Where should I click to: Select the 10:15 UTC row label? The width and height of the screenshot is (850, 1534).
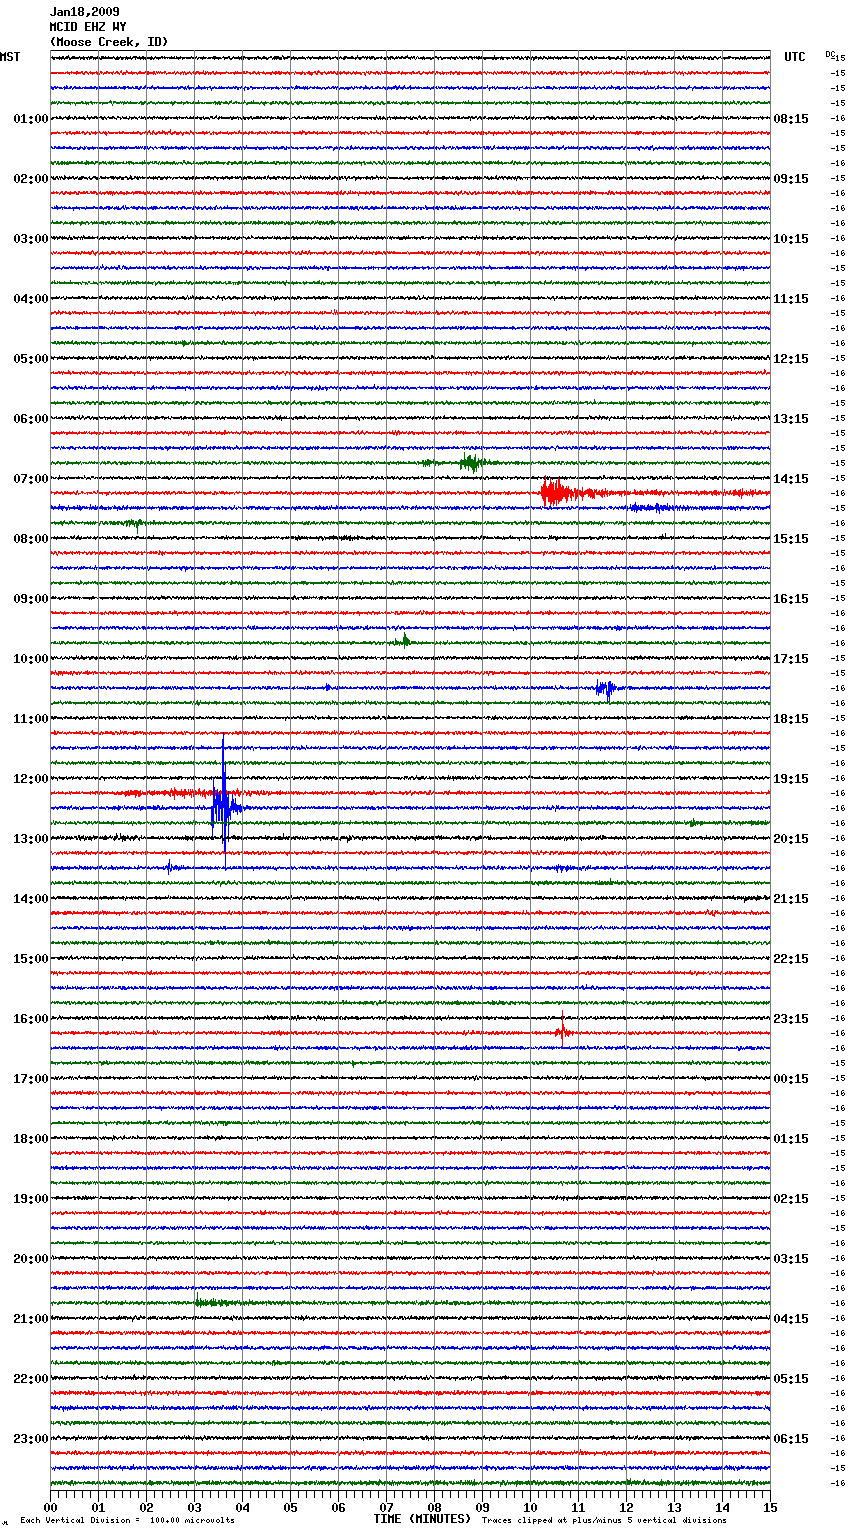(791, 239)
